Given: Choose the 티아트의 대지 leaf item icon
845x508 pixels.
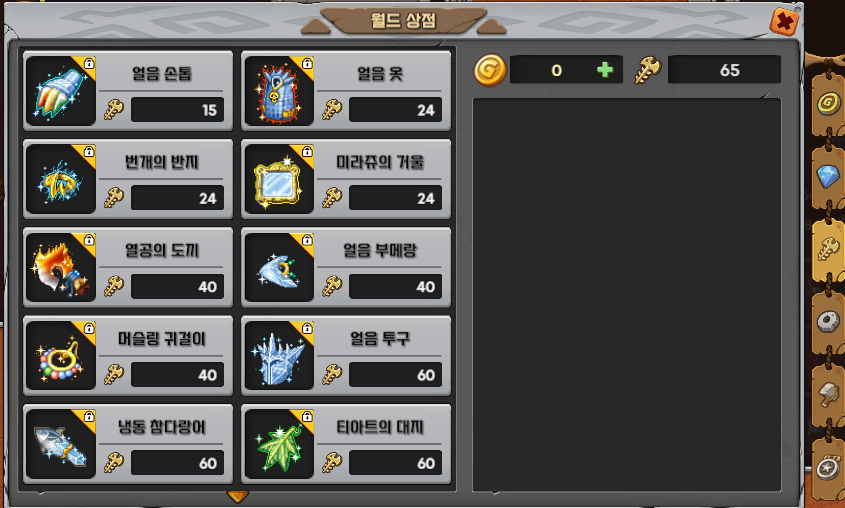Looking at the screenshot, I should coord(279,444).
